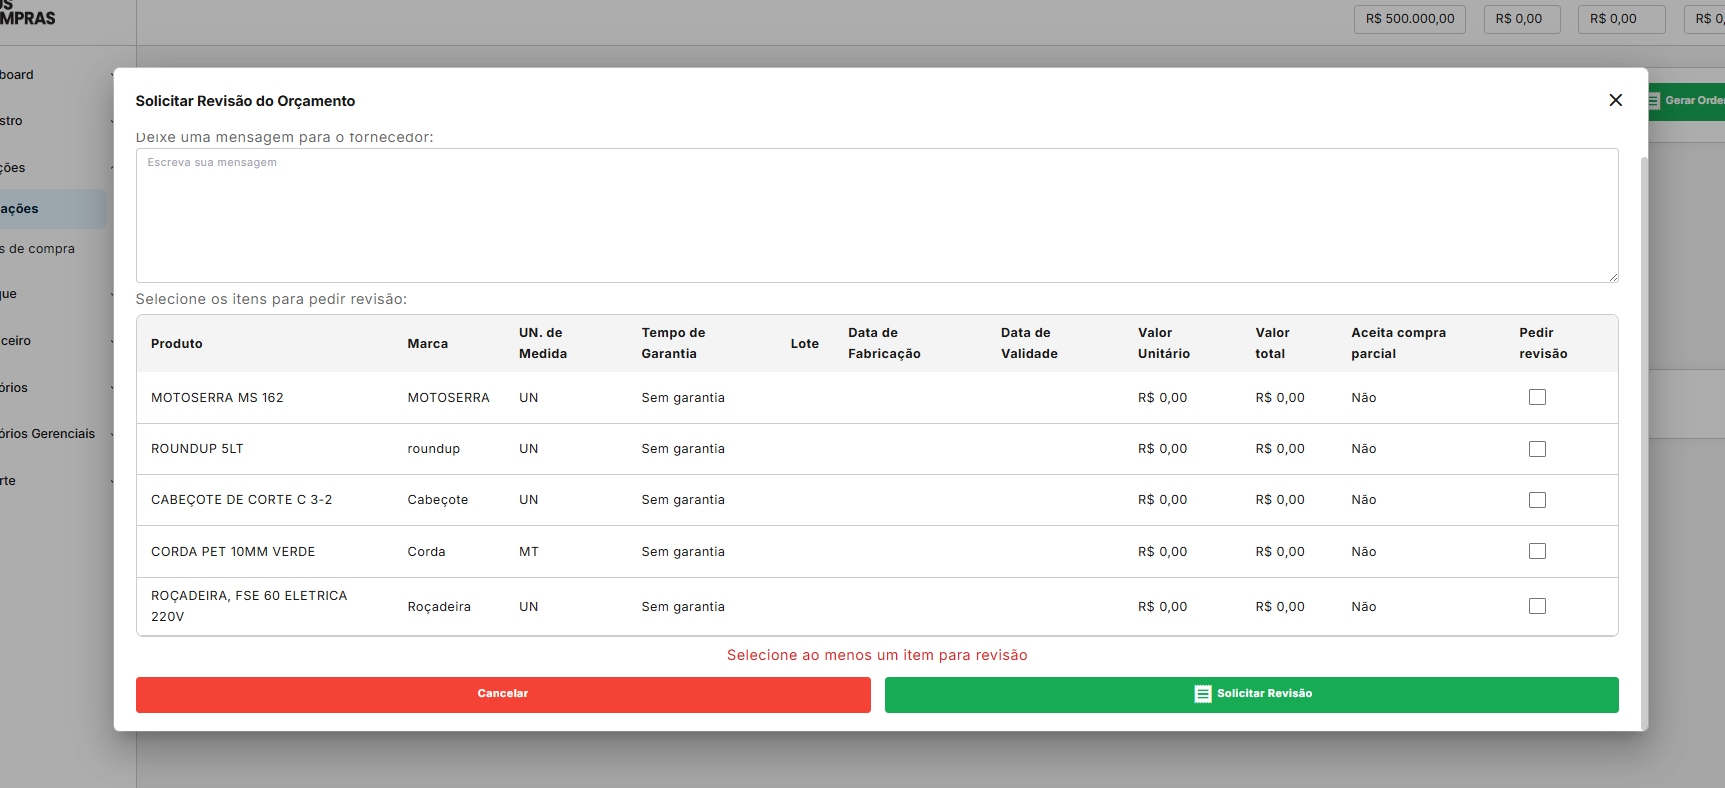1725x788 pixels.
Task: Click the Gerar Ordem button icon
Action: (1654, 100)
